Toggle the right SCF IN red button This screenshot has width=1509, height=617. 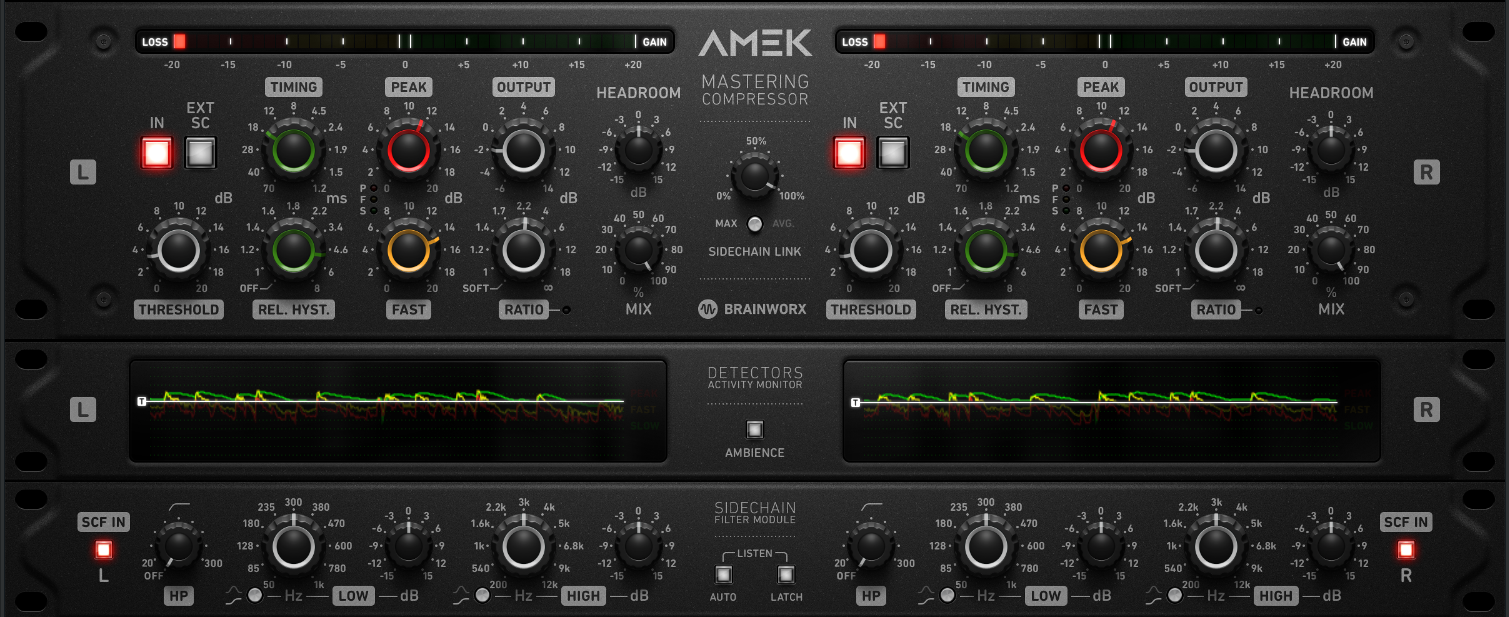tap(1406, 549)
